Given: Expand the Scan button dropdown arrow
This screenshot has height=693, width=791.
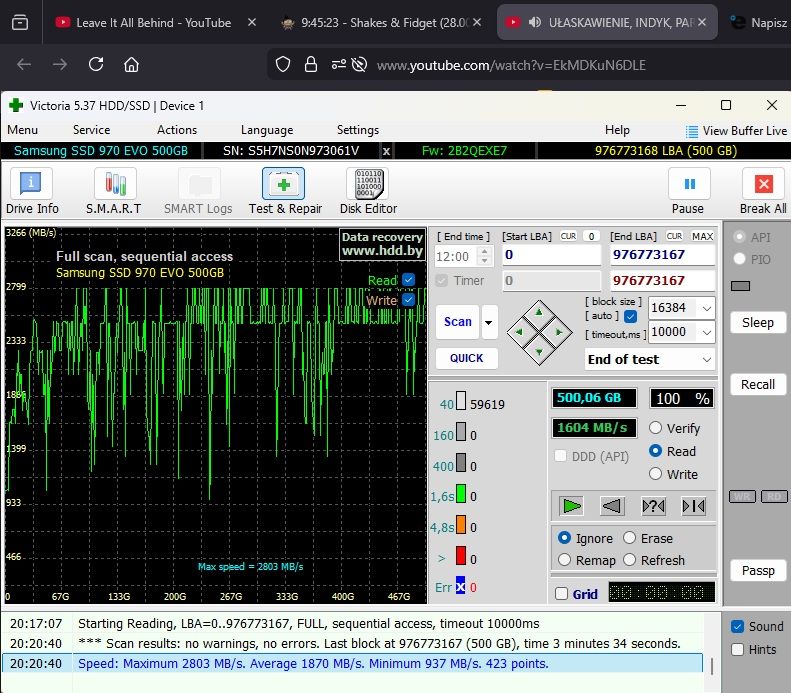Looking at the screenshot, I should pos(489,322).
